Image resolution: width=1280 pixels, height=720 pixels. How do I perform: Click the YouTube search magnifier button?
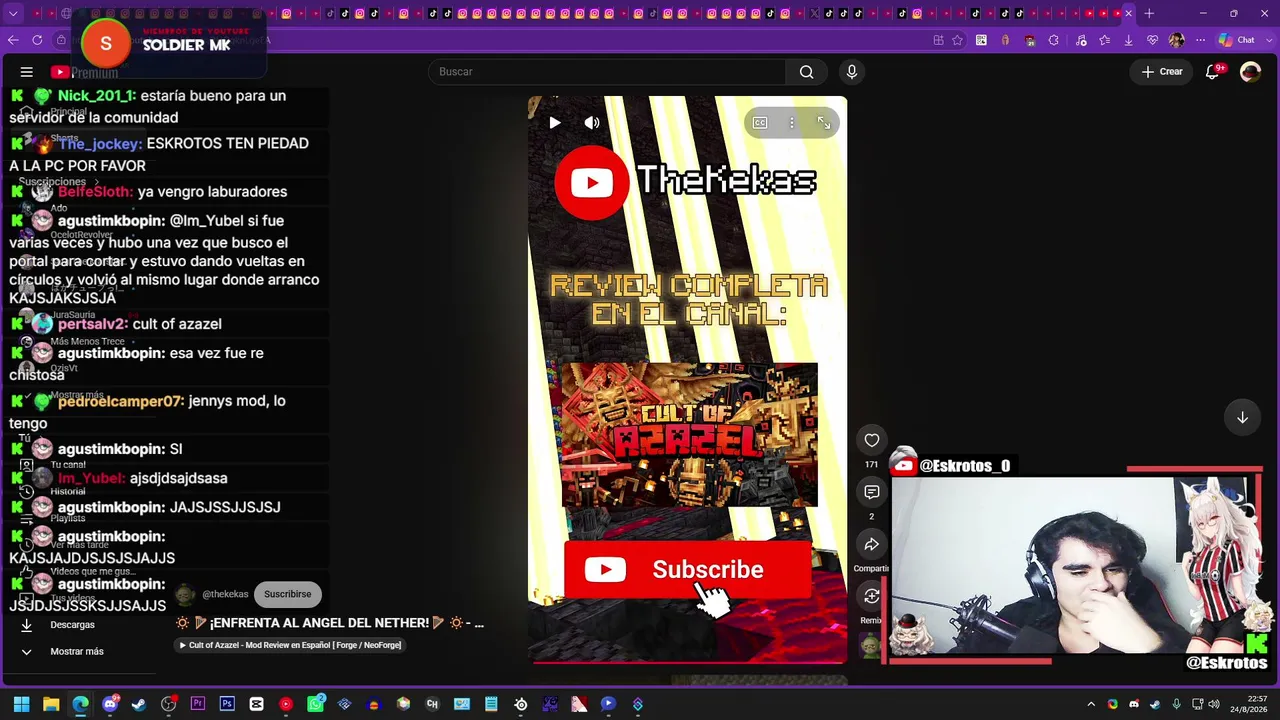point(806,72)
